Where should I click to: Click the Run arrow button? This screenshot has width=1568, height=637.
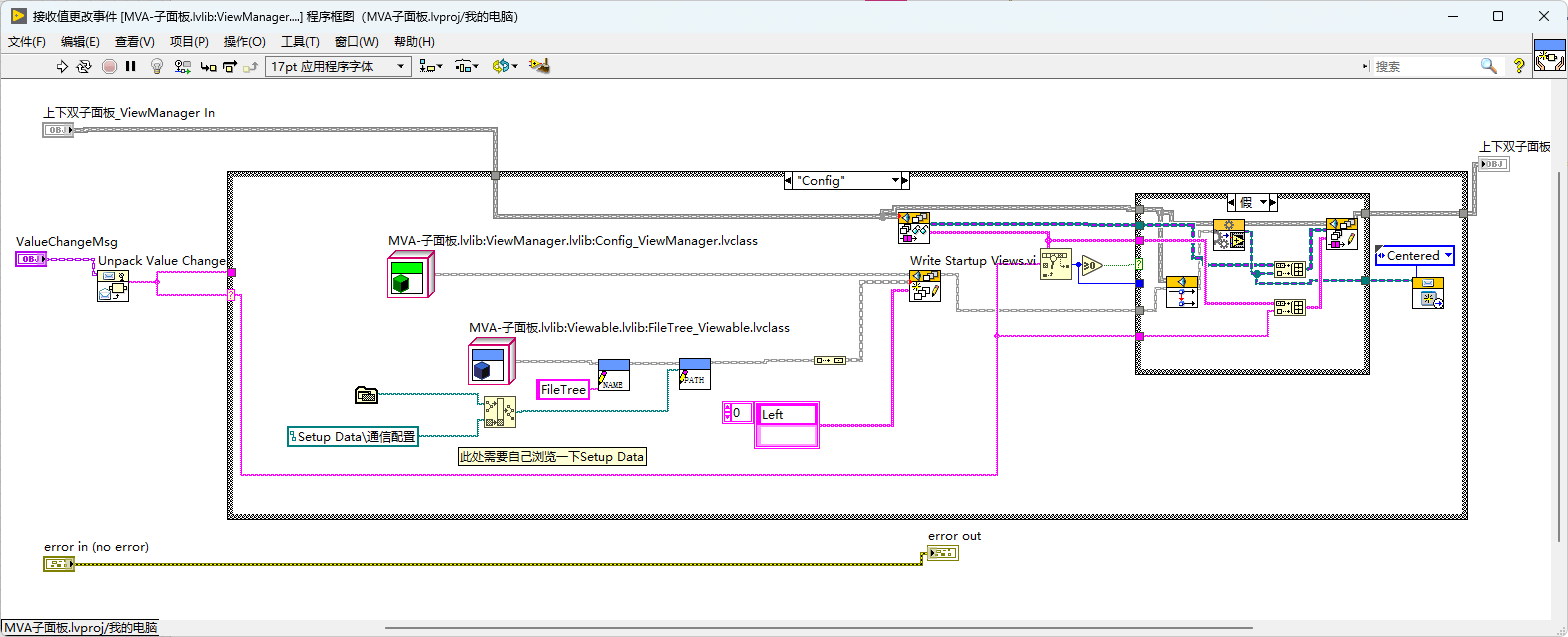[61, 66]
